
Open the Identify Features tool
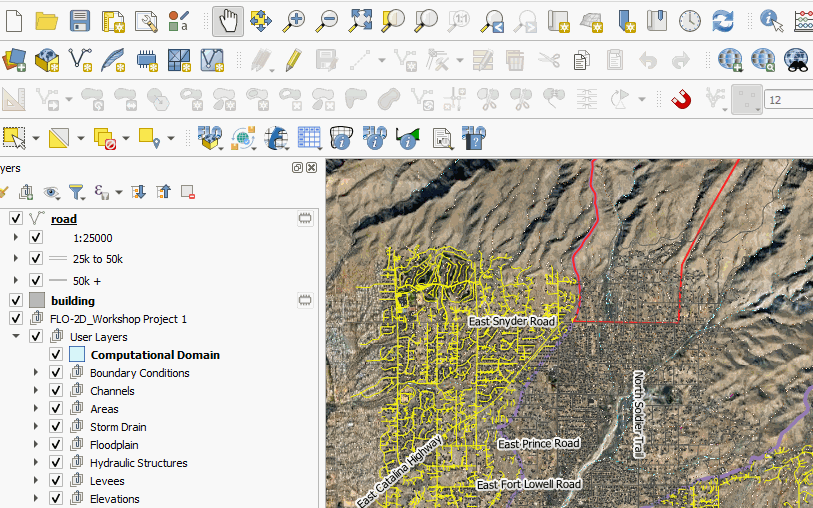(771, 20)
